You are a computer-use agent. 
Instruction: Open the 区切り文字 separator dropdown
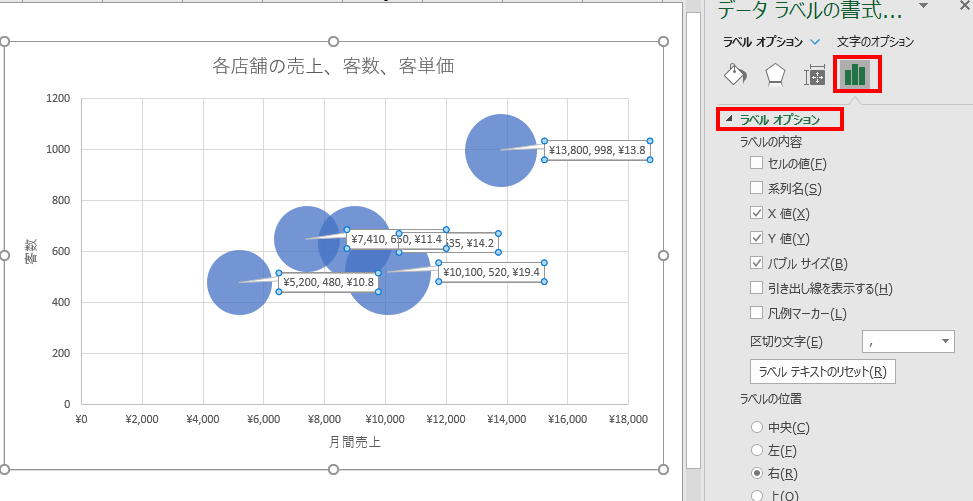[x=908, y=341]
